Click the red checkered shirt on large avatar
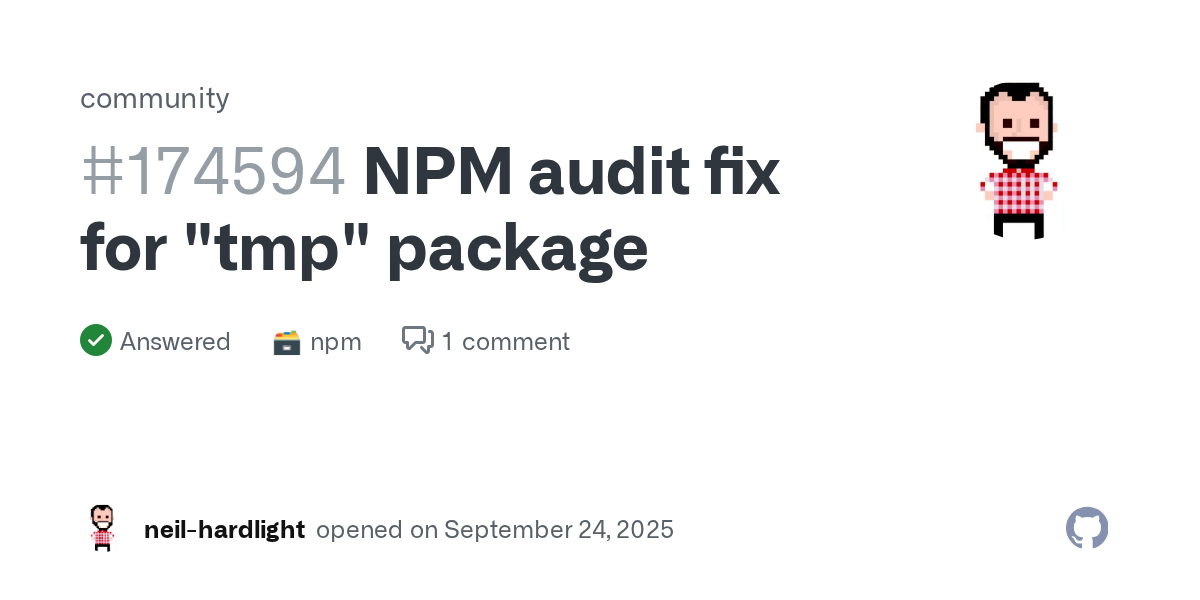The image size is (1200, 600). point(1018,190)
